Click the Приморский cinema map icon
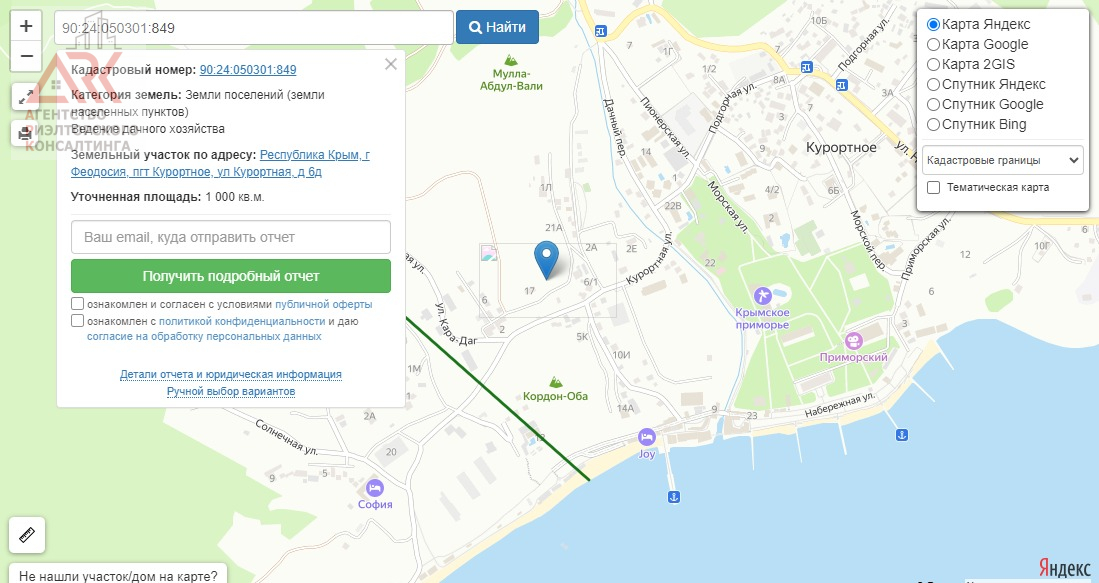Viewport: 1099px width, 583px height. 853,341
